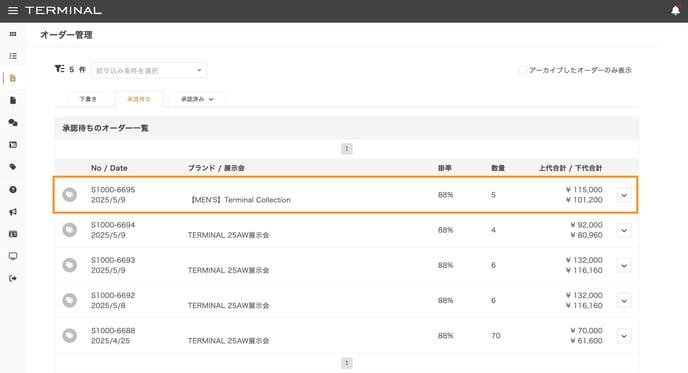Click the chat icon for order S1000-6693
The height and width of the screenshot is (373, 688).
[x=69, y=265]
